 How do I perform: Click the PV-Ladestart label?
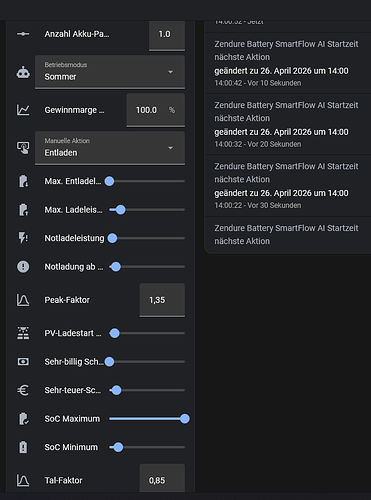73,333
